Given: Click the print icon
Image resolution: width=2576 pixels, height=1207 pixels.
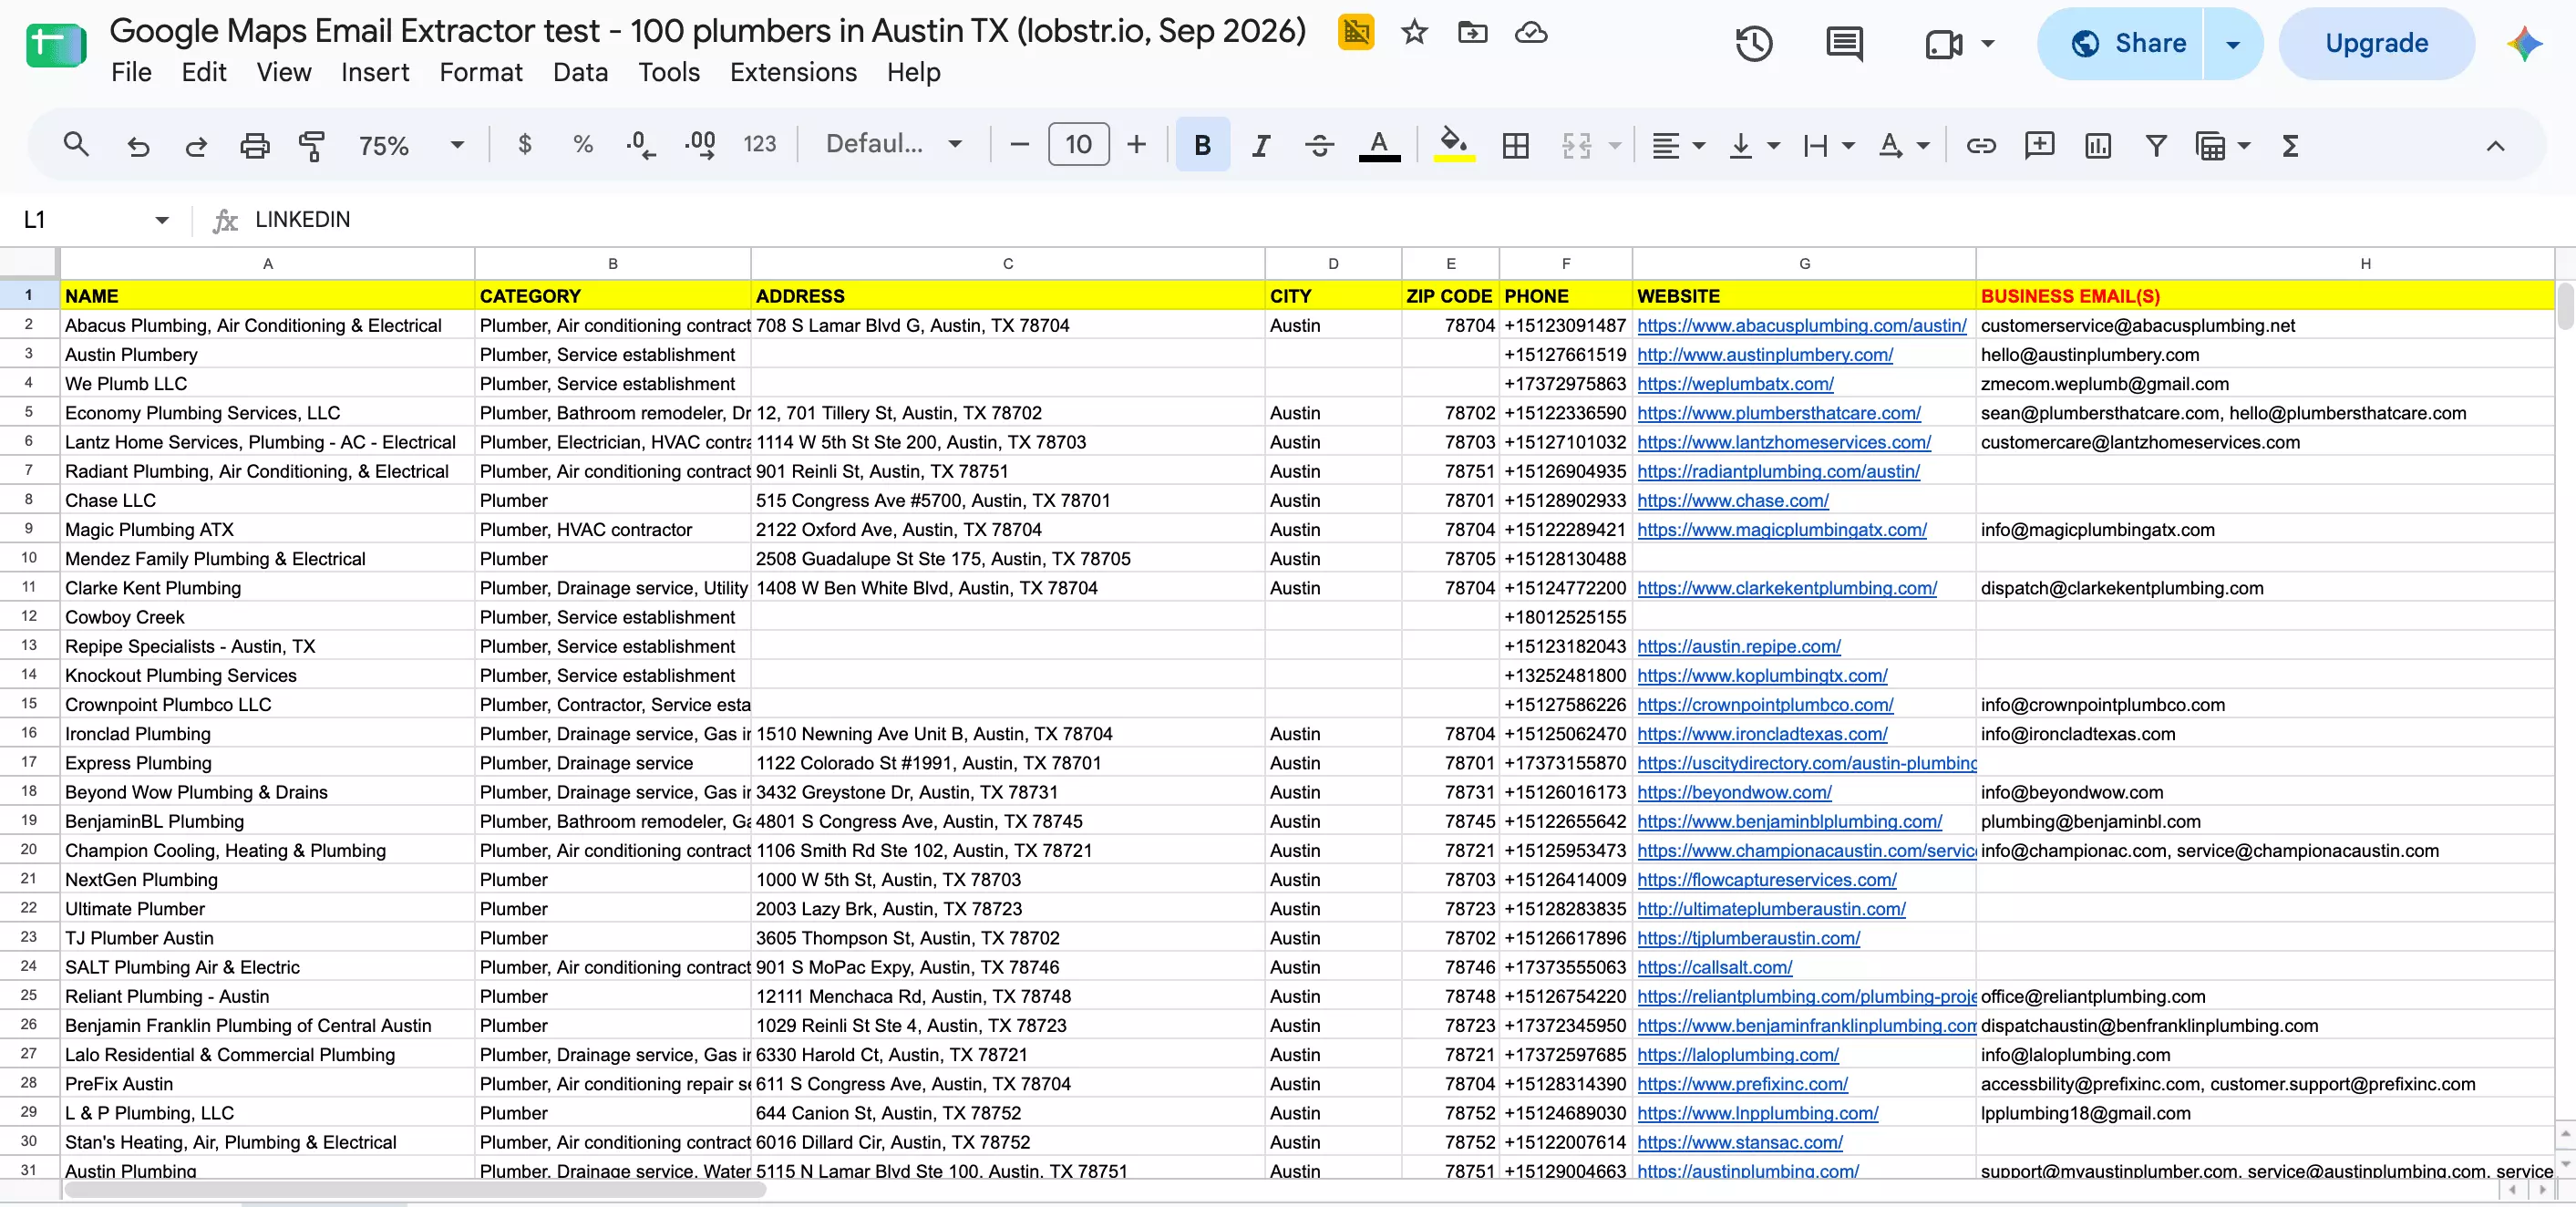Looking at the screenshot, I should [x=254, y=146].
